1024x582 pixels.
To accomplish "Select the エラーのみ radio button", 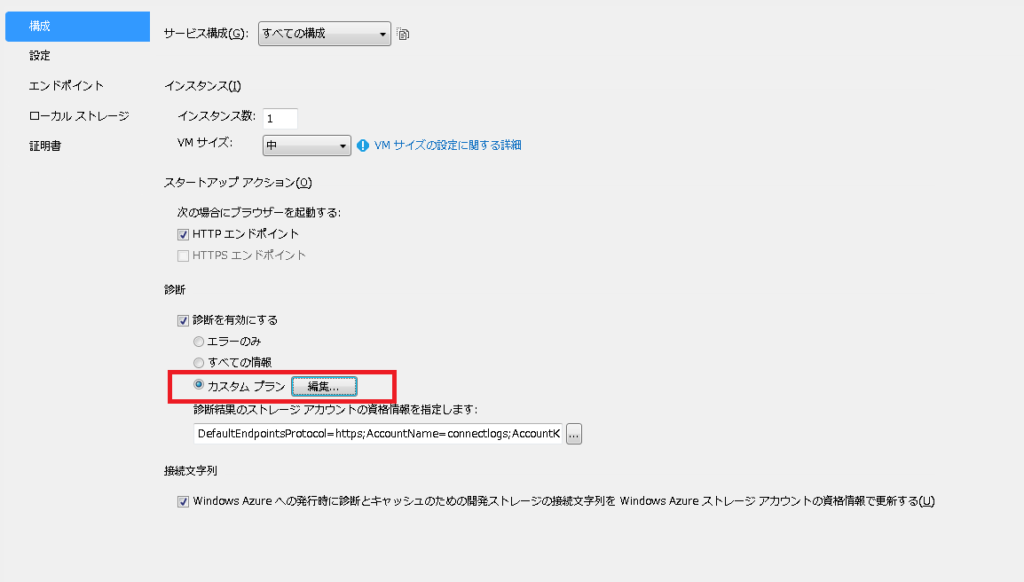I will click(x=199, y=342).
